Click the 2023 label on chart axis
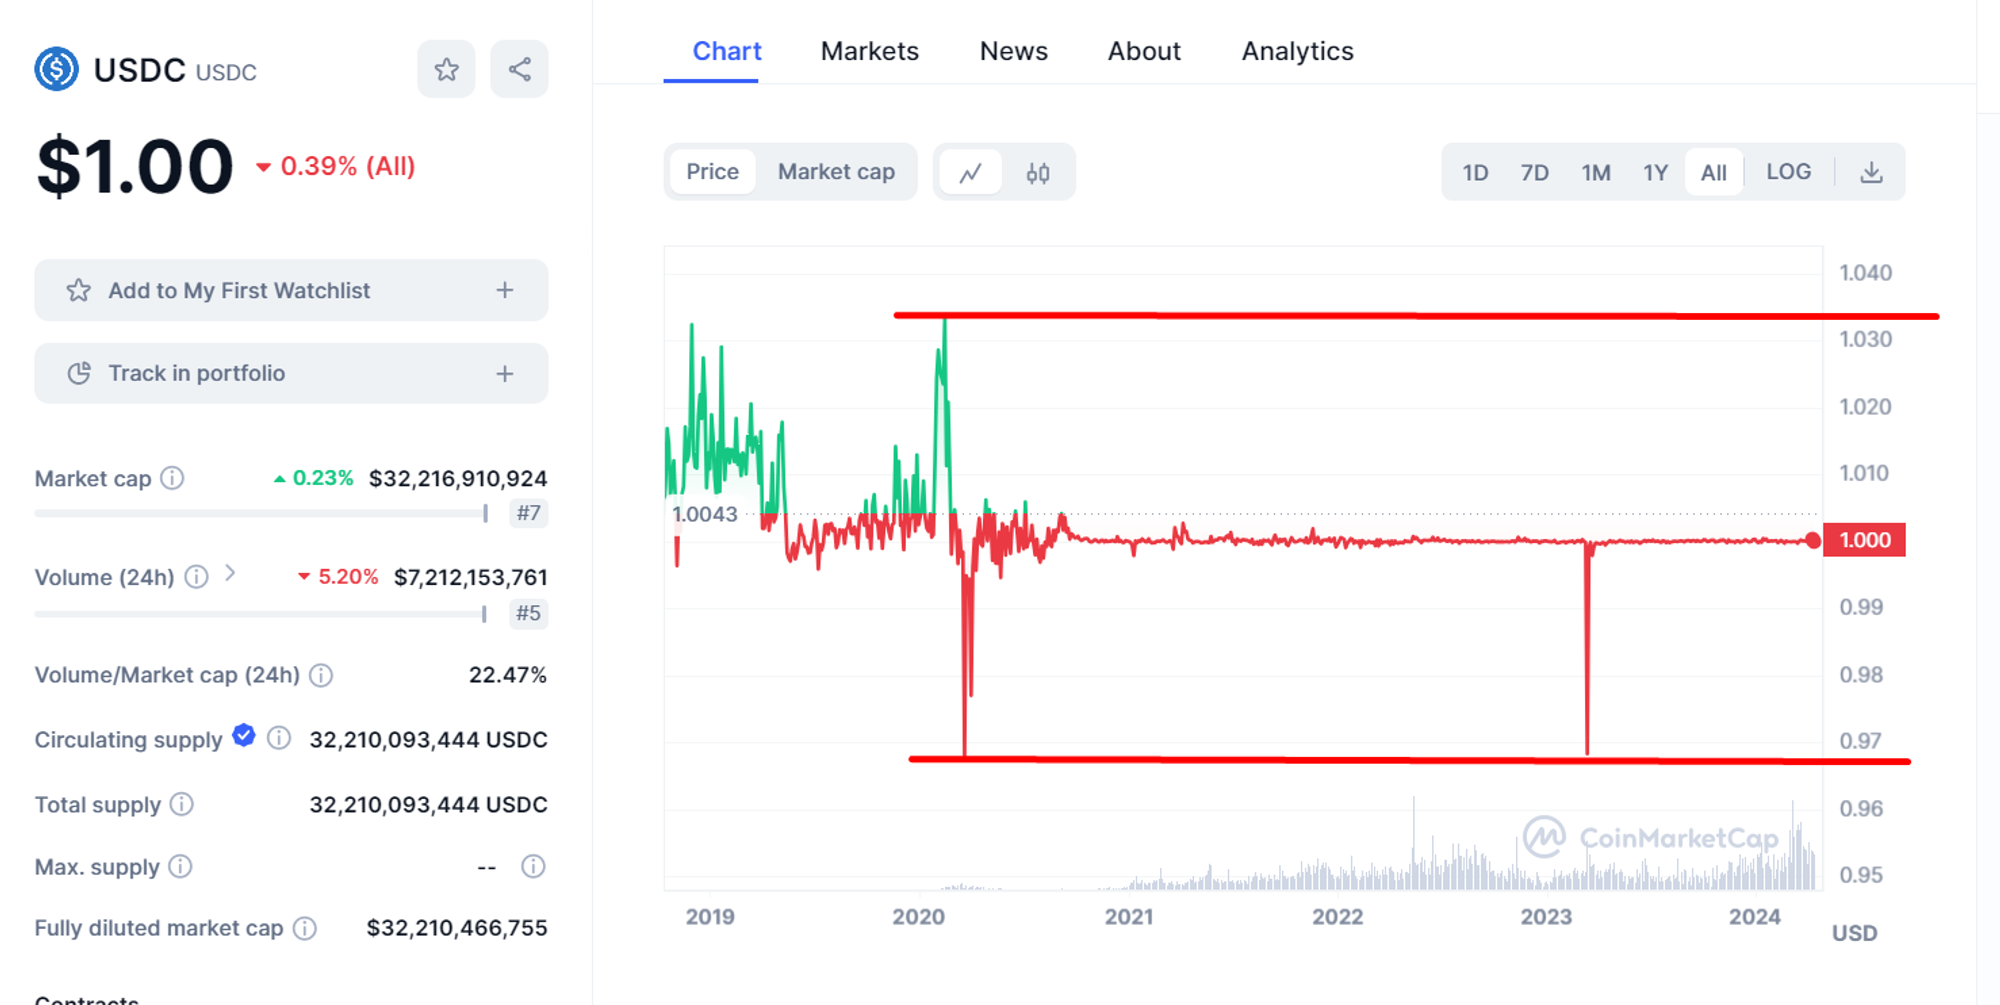 point(1546,916)
